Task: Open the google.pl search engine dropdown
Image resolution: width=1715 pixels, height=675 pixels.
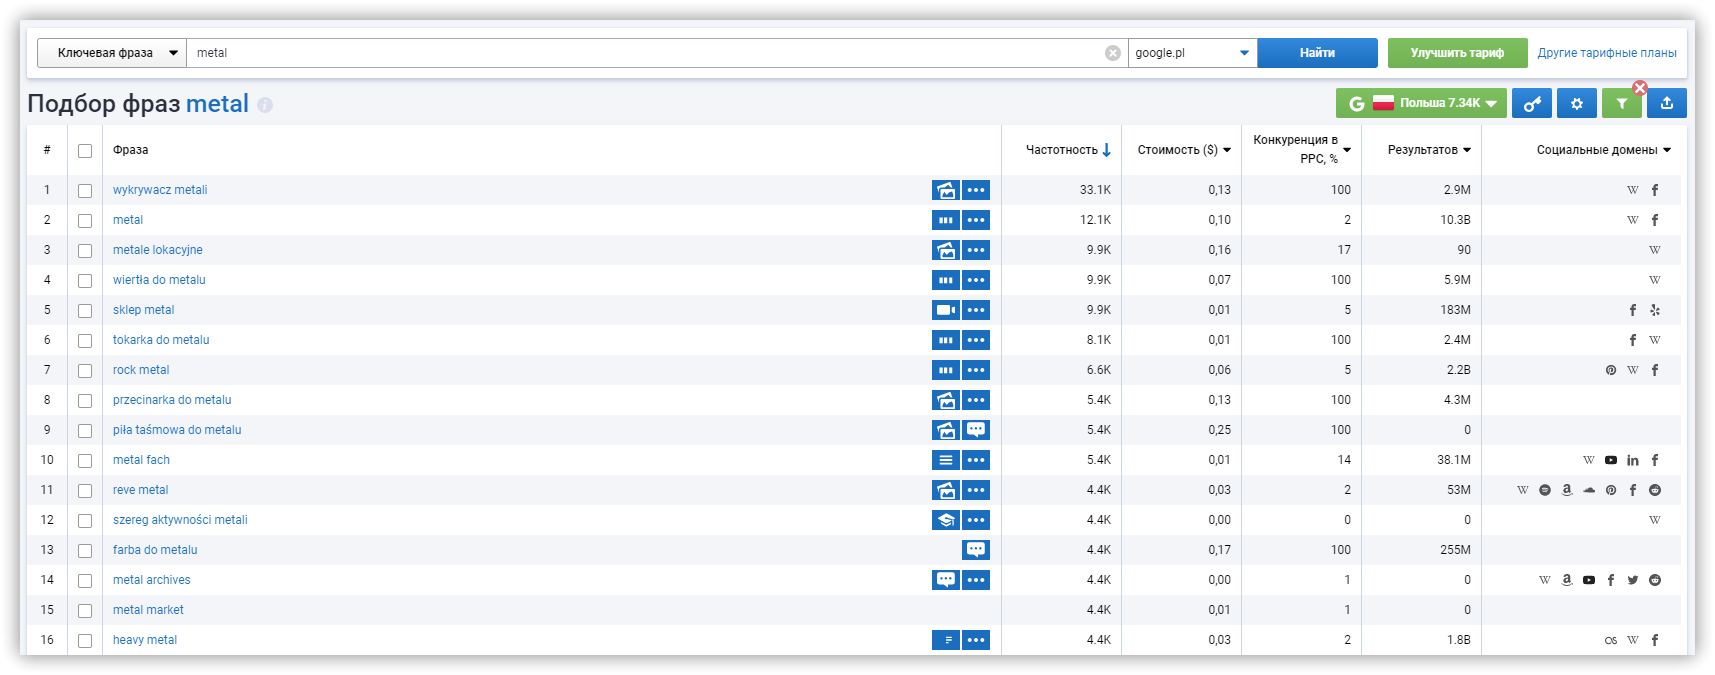Action: (1192, 53)
